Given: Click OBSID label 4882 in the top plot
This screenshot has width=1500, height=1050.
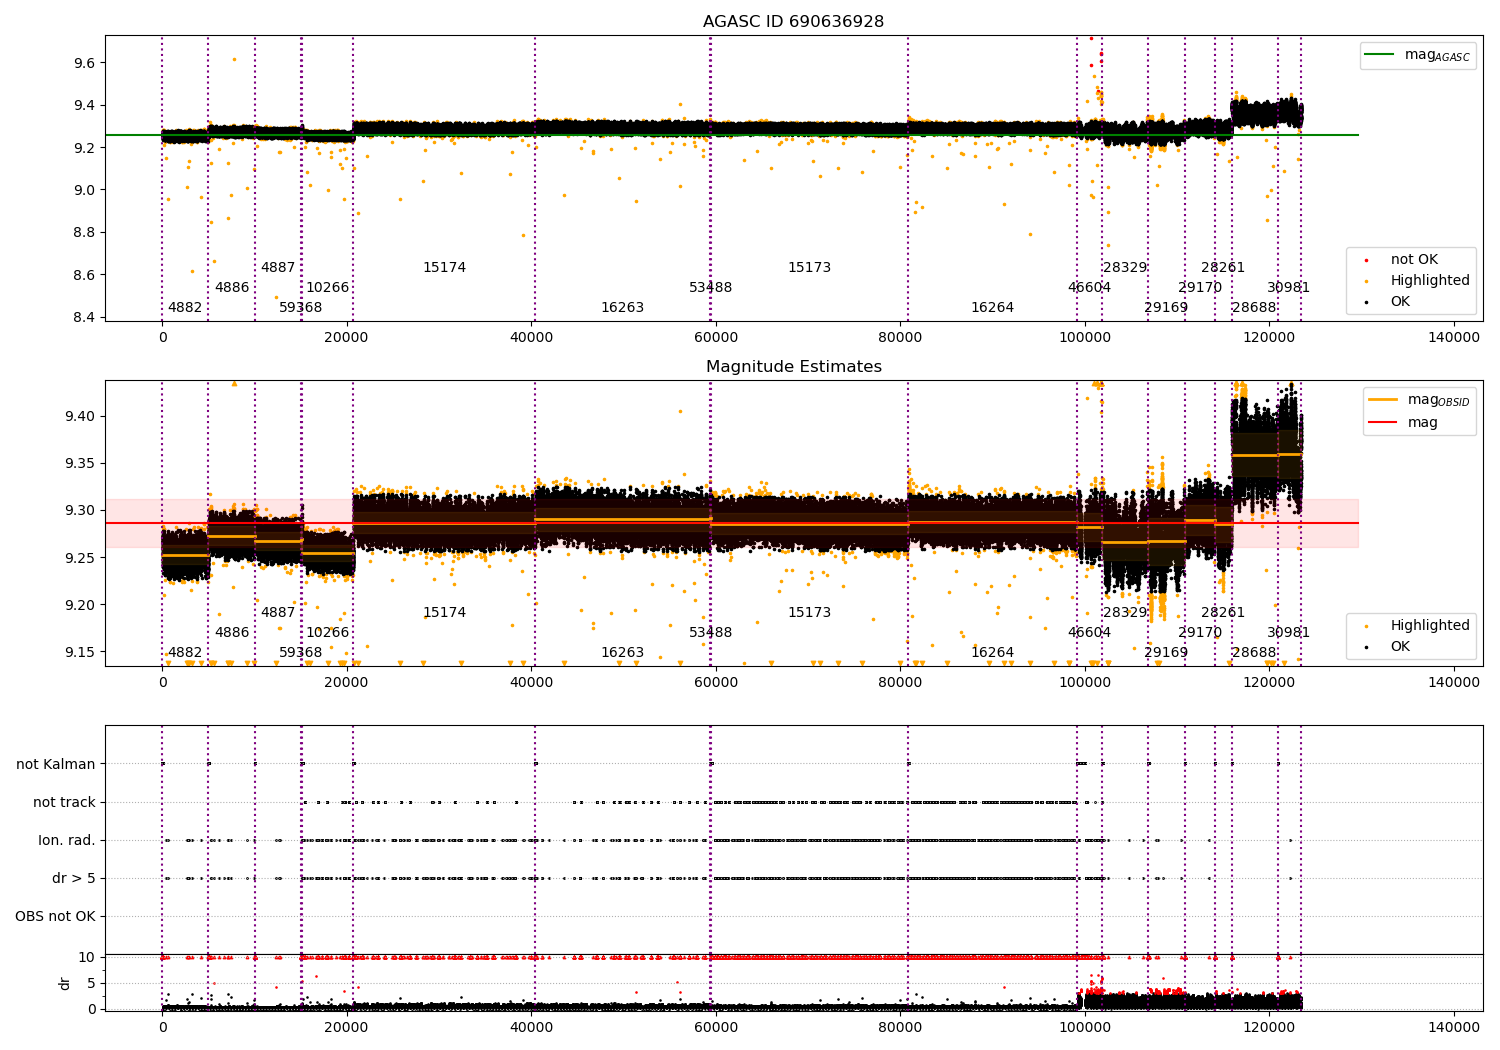Looking at the screenshot, I should coord(185,307).
